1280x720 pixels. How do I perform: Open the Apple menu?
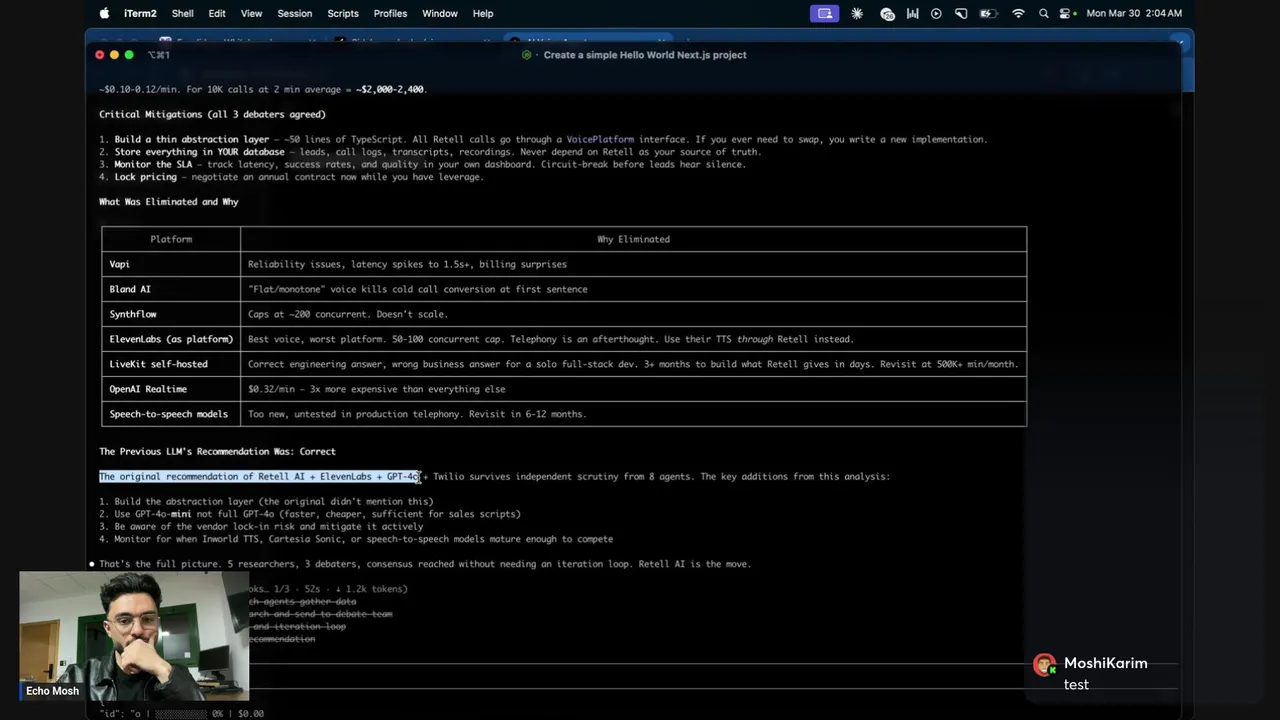[104, 13]
